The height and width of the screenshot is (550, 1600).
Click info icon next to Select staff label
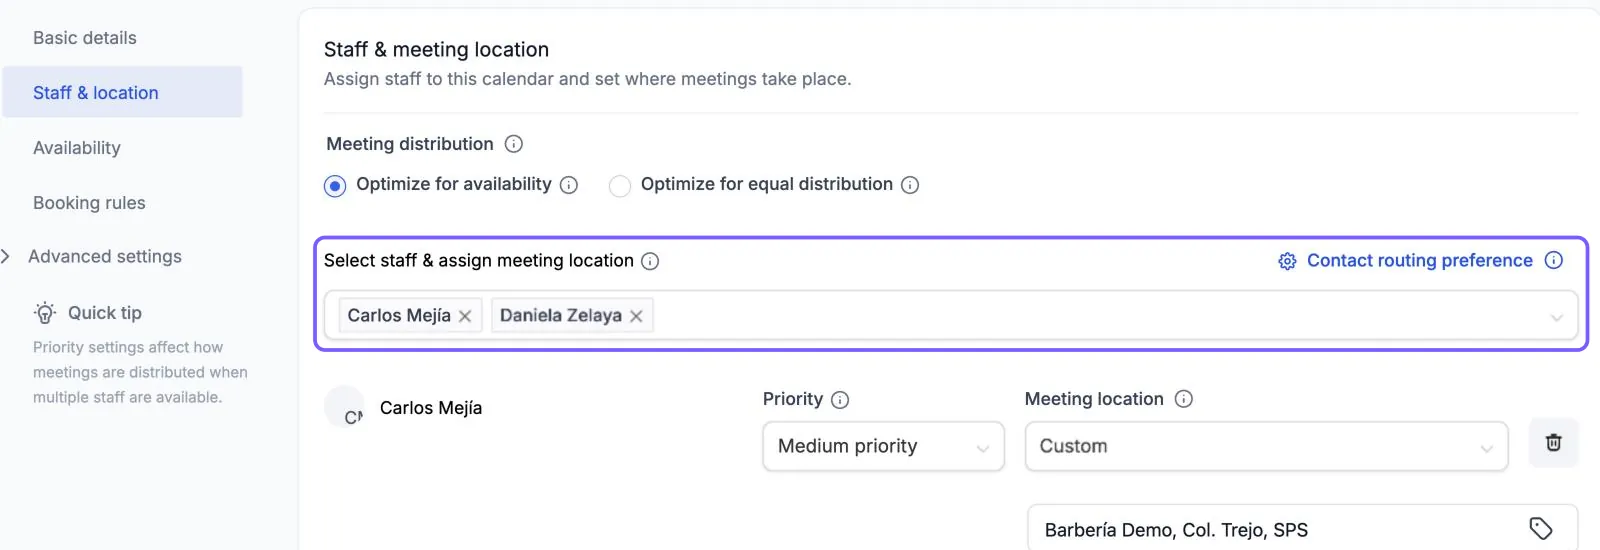[650, 261]
